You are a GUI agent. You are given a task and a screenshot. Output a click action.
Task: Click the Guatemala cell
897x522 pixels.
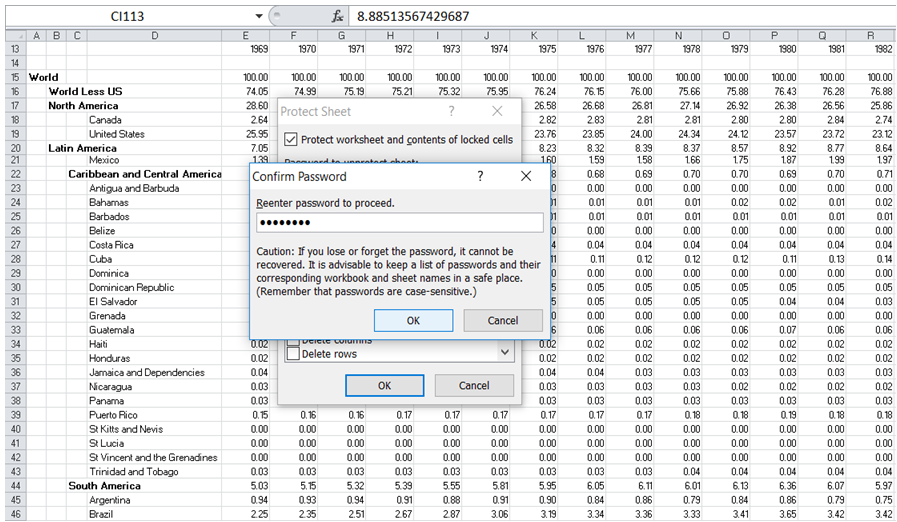pos(112,330)
